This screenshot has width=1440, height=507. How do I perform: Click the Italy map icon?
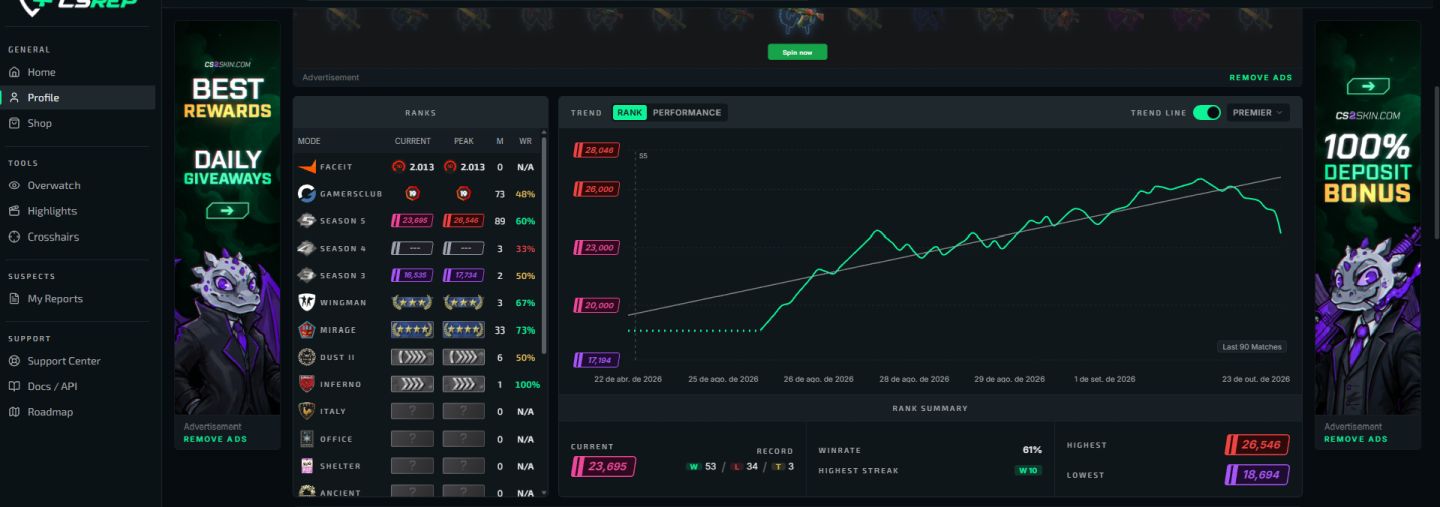click(307, 411)
